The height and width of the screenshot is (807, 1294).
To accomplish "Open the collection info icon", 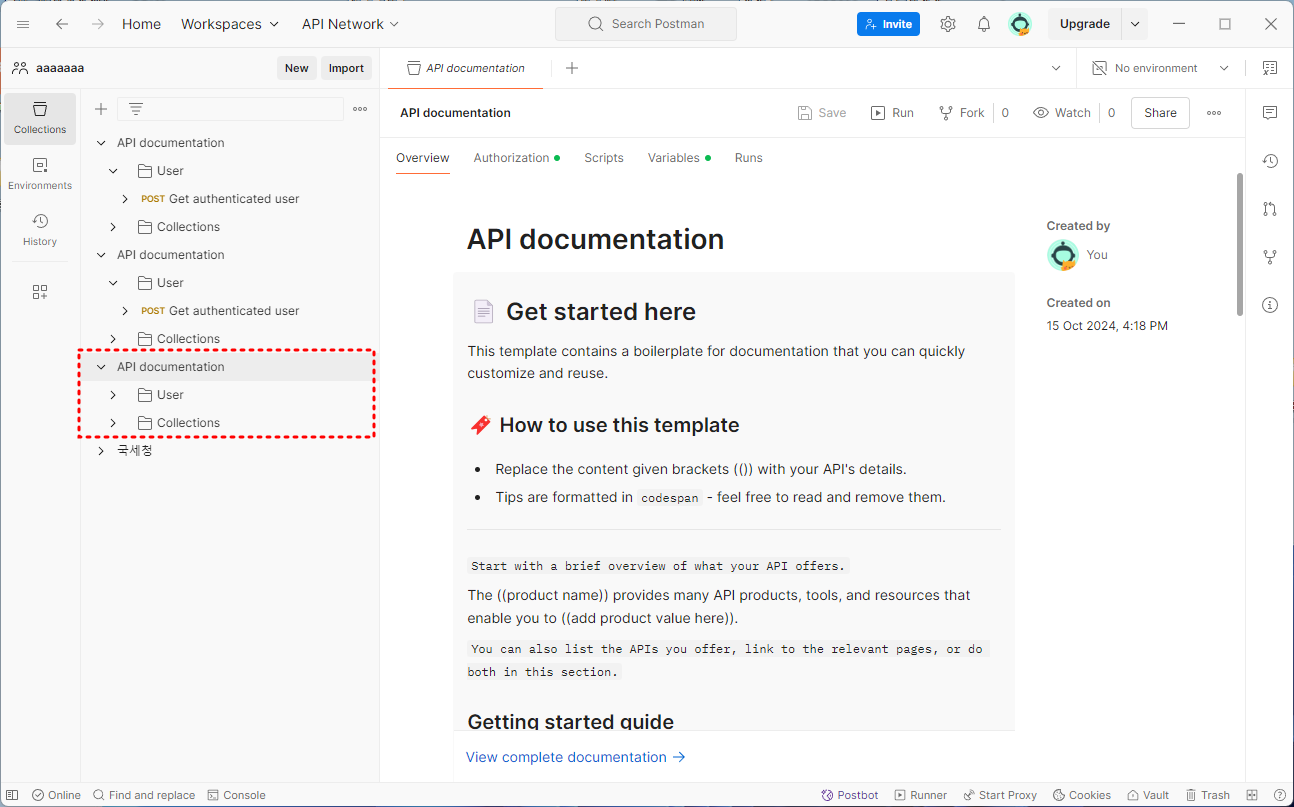I will coord(1270,305).
